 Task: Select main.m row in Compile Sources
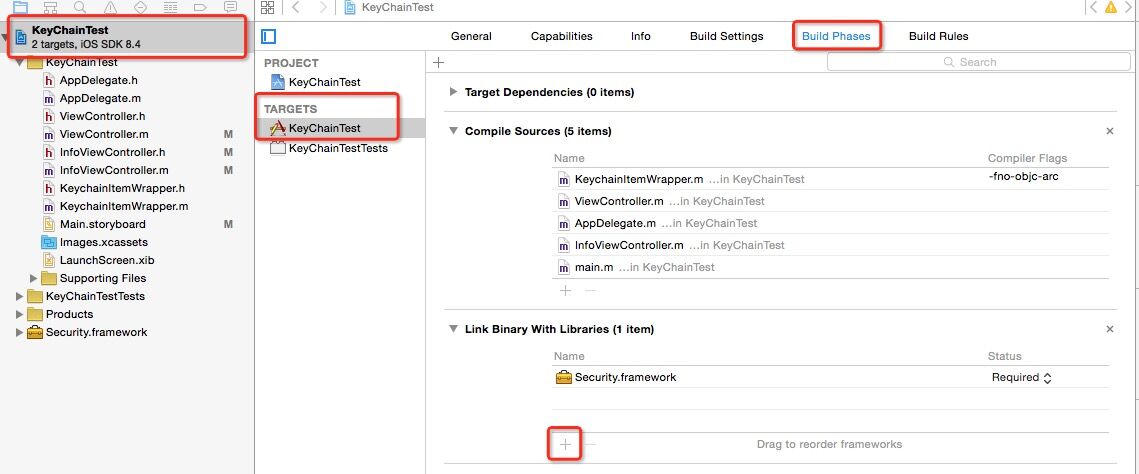[x=830, y=267]
